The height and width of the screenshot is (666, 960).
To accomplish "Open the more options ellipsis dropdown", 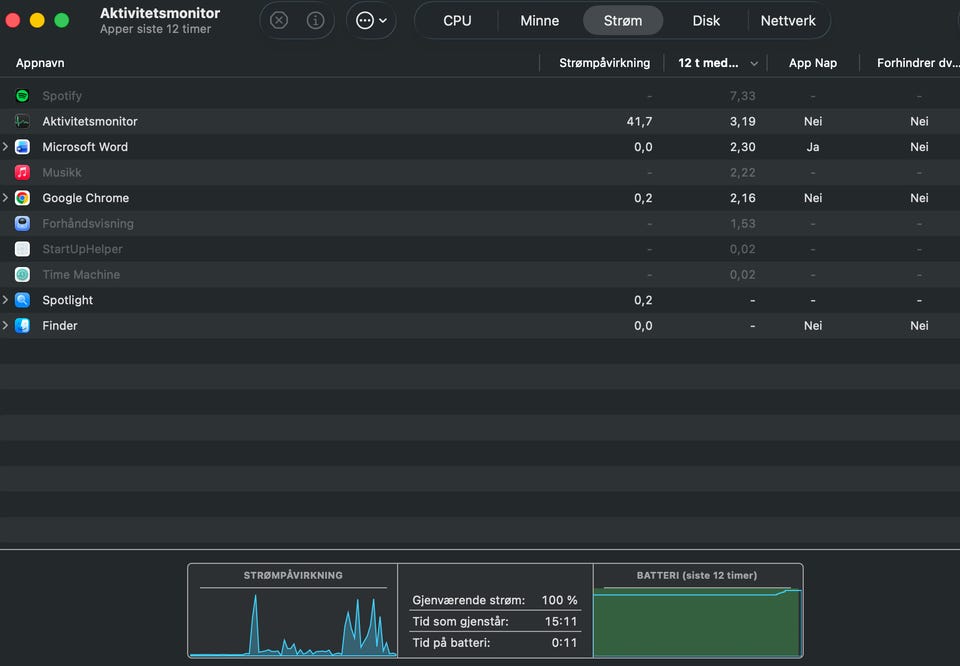I will 371,20.
